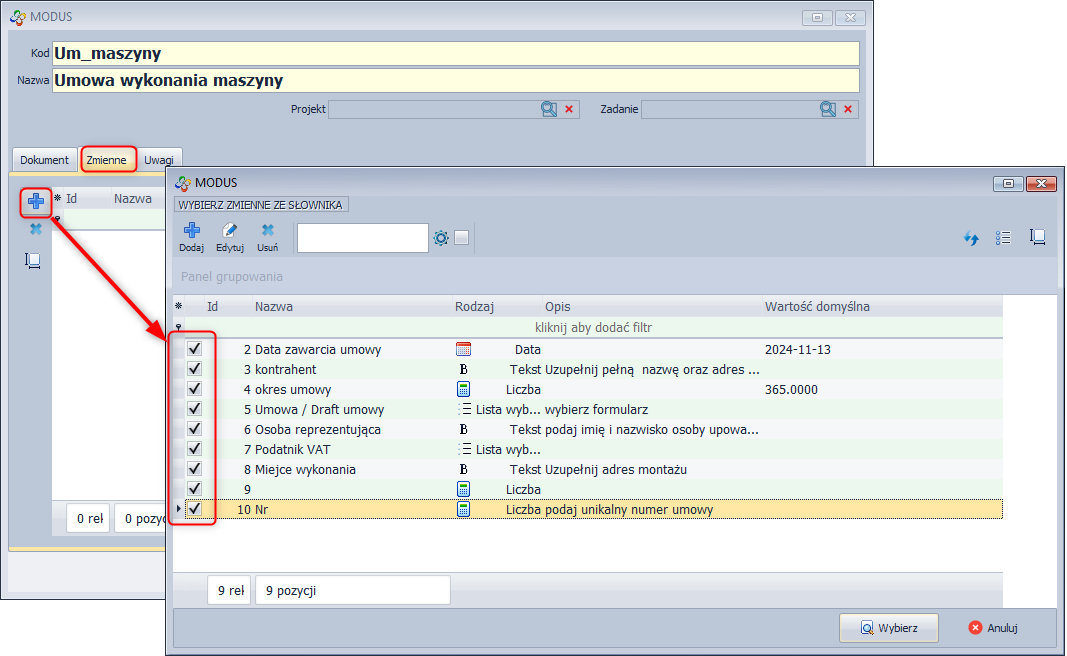Click the list view icon in top-right toolbar
Screen dimensions: 1067x656
pos(1004,238)
